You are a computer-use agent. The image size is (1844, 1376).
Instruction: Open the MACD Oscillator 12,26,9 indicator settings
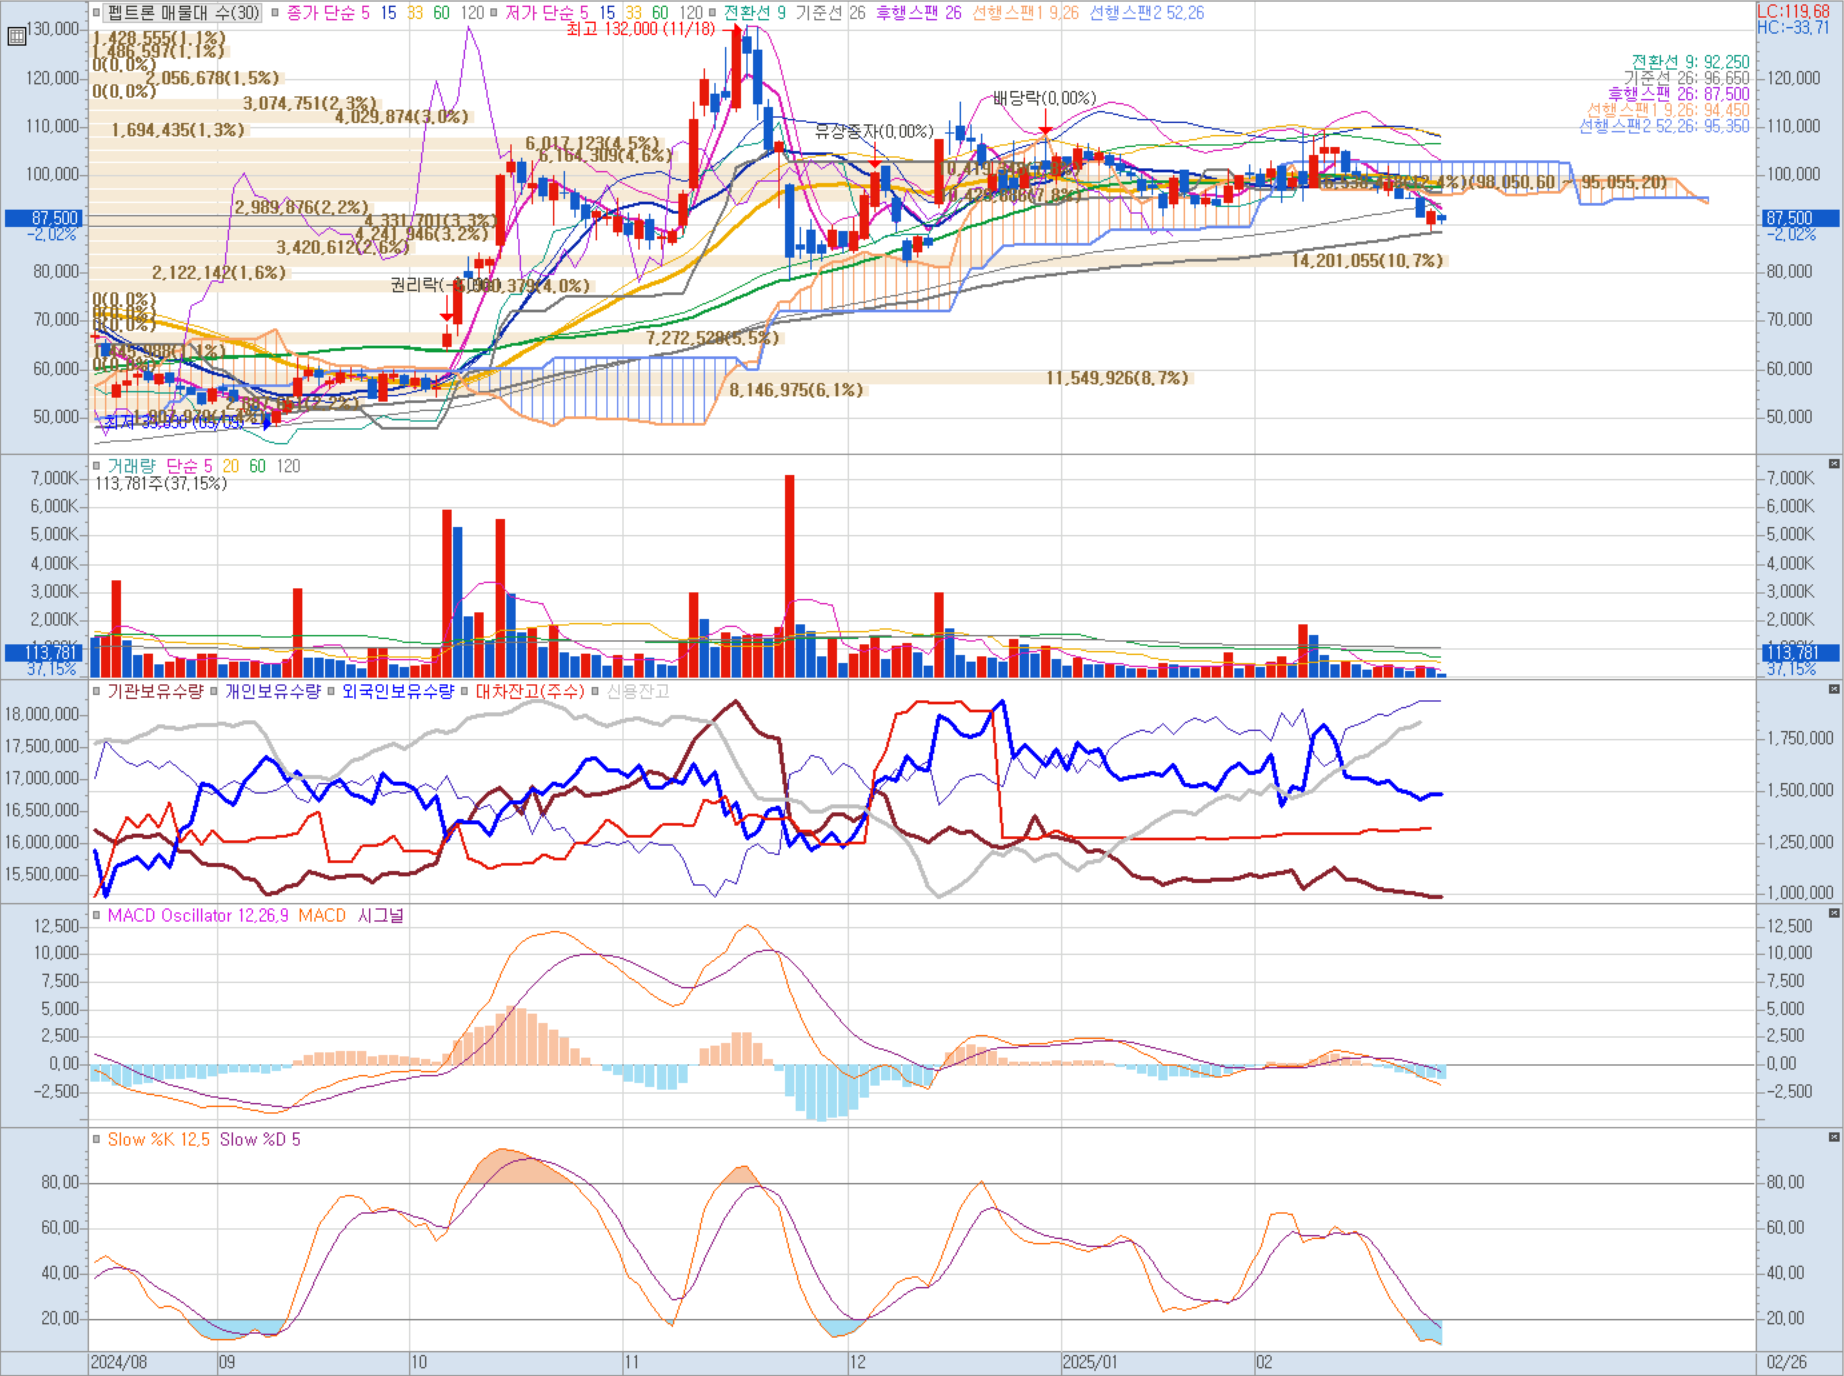coord(198,915)
